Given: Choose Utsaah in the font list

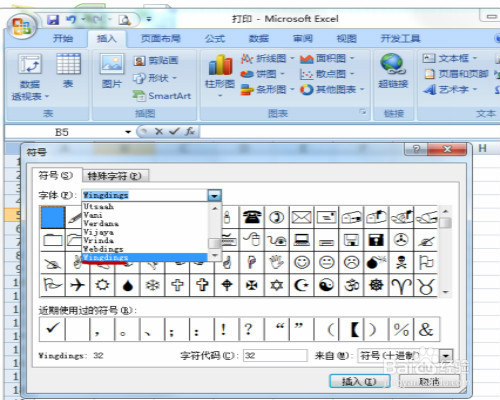Looking at the screenshot, I should (x=145, y=206).
